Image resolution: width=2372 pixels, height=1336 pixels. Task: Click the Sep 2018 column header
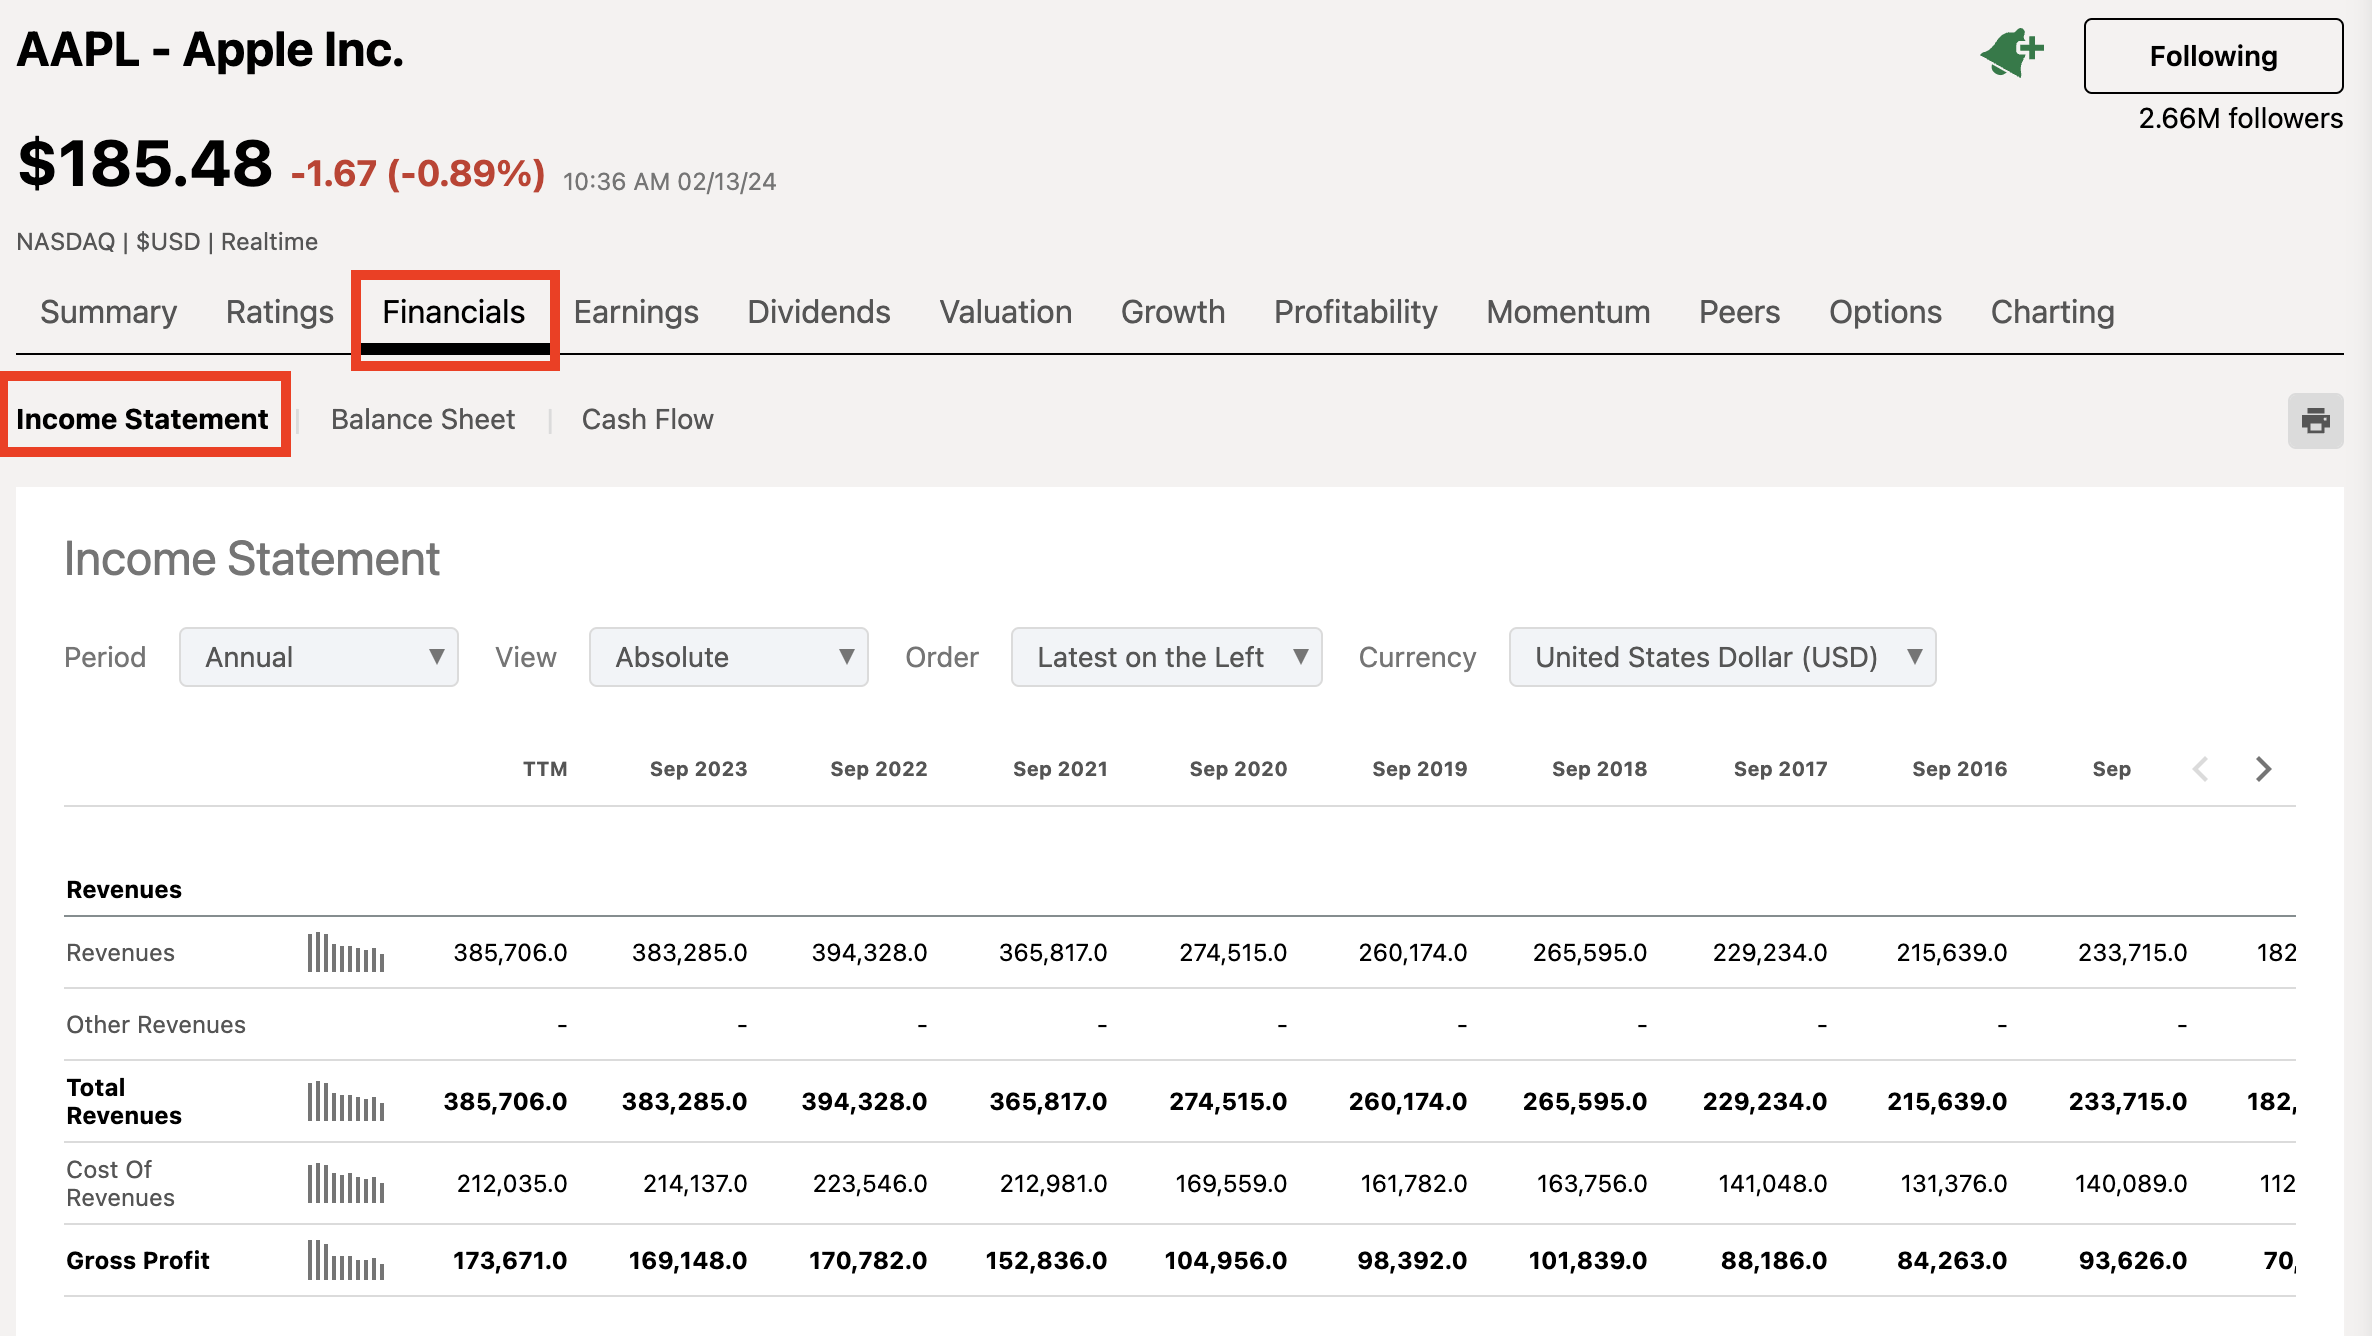(x=1600, y=769)
